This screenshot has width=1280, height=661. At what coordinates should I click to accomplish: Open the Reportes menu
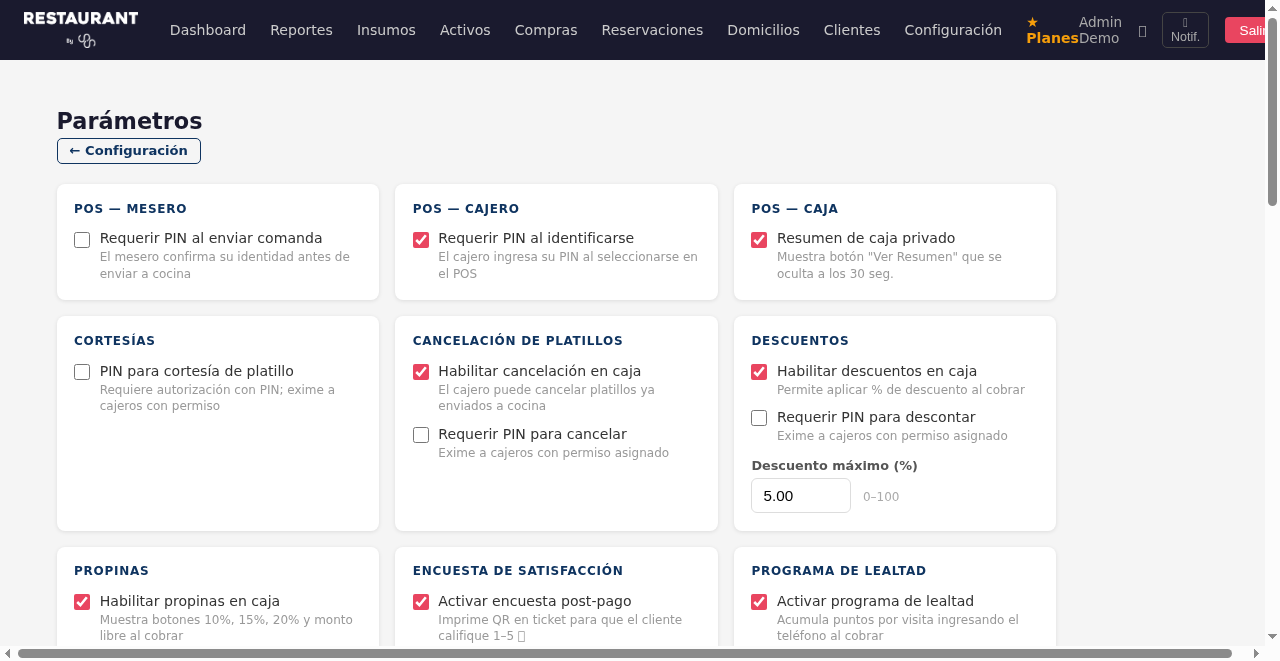point(301,30)
